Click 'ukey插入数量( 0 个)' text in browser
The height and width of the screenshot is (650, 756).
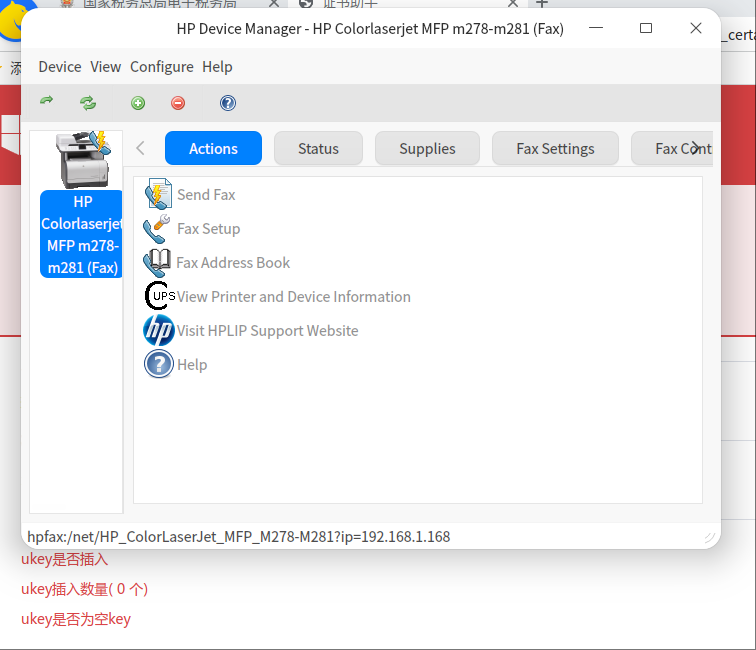click(x=84, y=589)
